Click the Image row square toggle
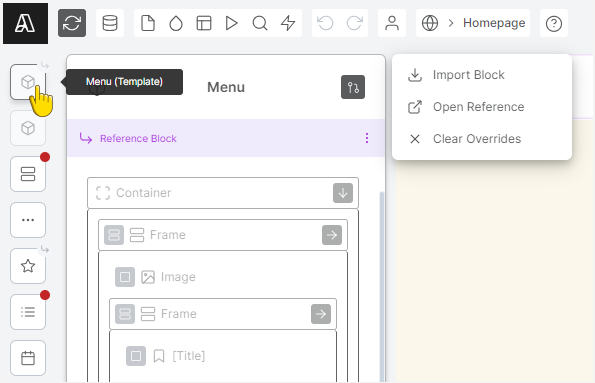 point(125,277)
